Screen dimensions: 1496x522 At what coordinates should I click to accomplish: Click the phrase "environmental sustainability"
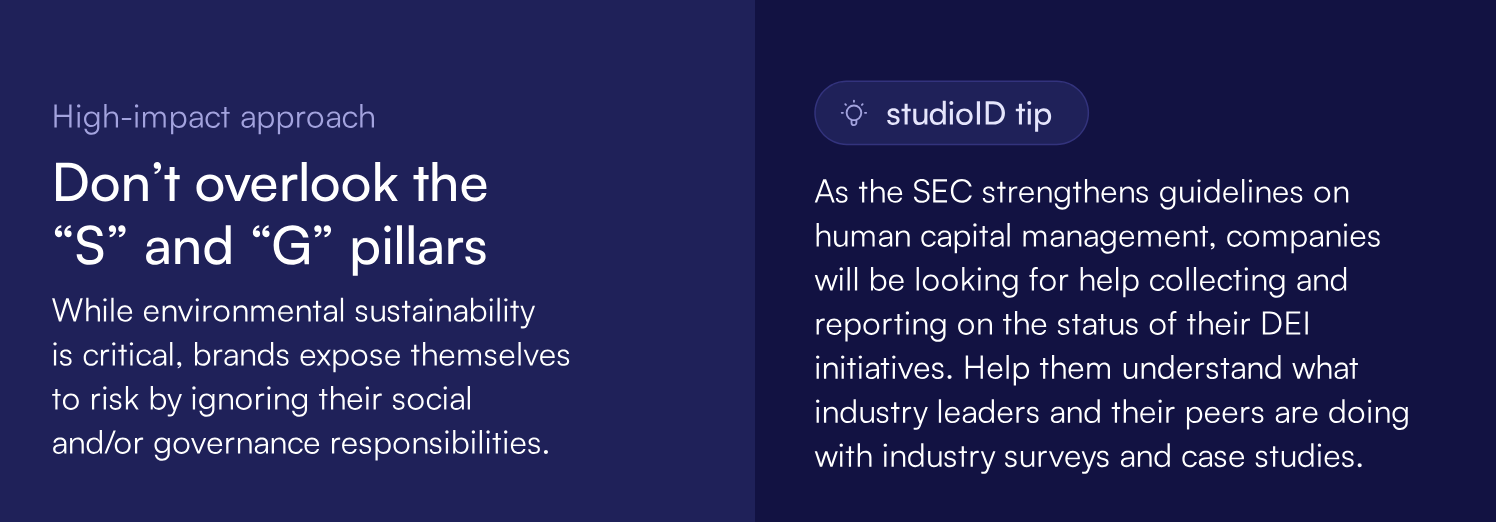(339, 311)
